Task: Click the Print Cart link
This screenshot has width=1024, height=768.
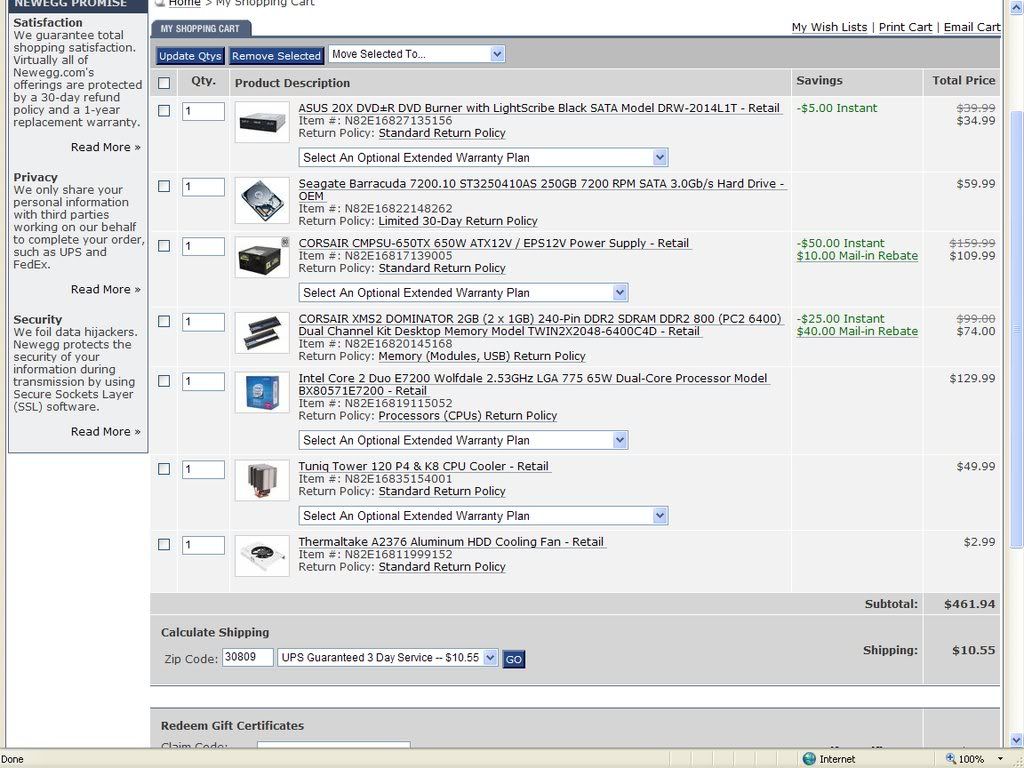Action: pyautogui.click(x=905, y=27)
